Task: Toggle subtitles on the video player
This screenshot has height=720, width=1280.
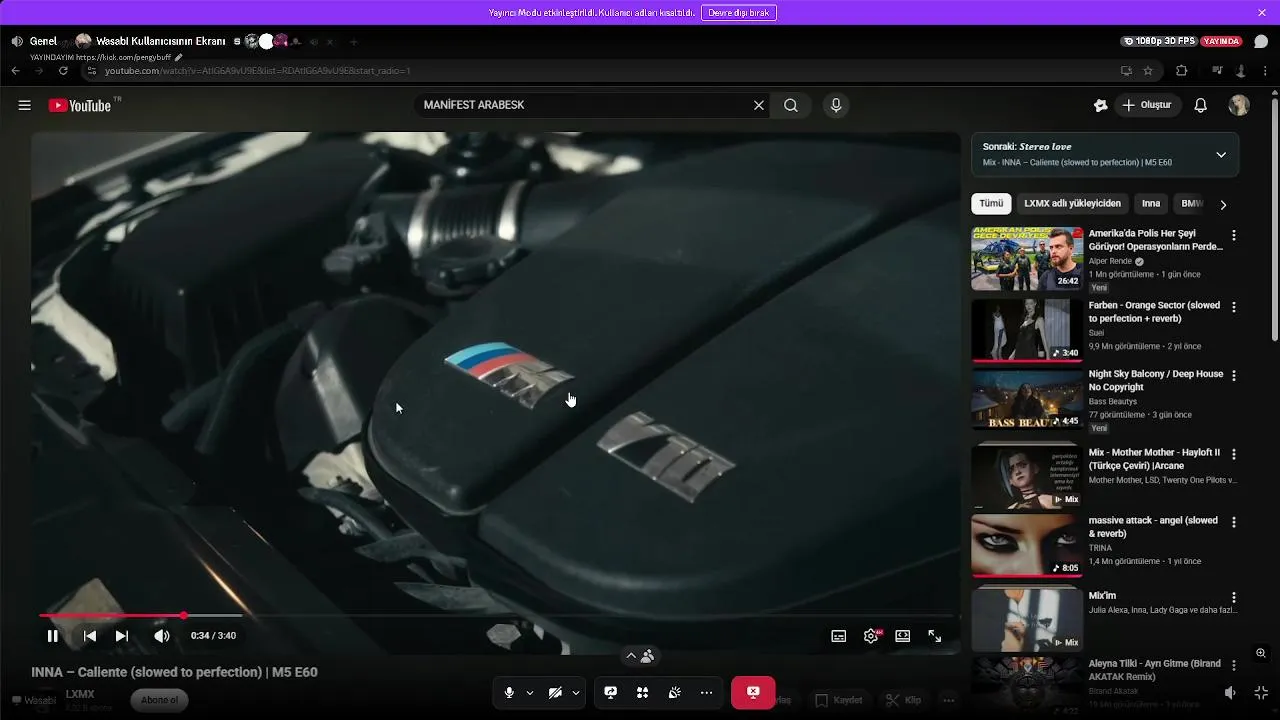Action: point(839,636)
